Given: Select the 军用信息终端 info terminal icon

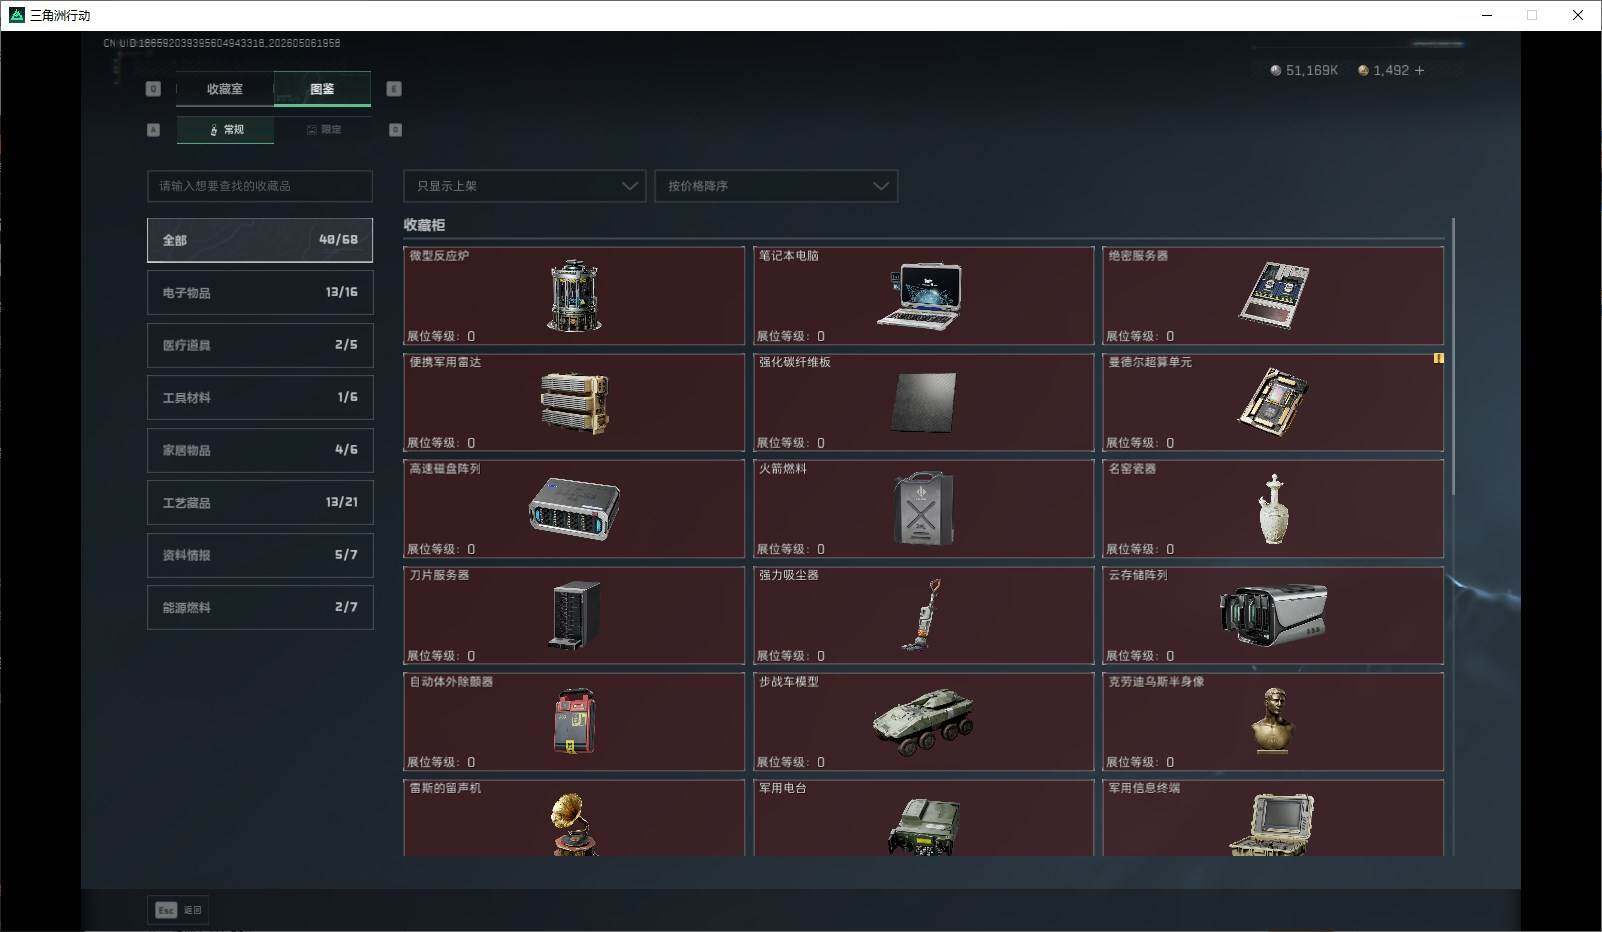Looking at the screenshot, I should [1272, 825].
